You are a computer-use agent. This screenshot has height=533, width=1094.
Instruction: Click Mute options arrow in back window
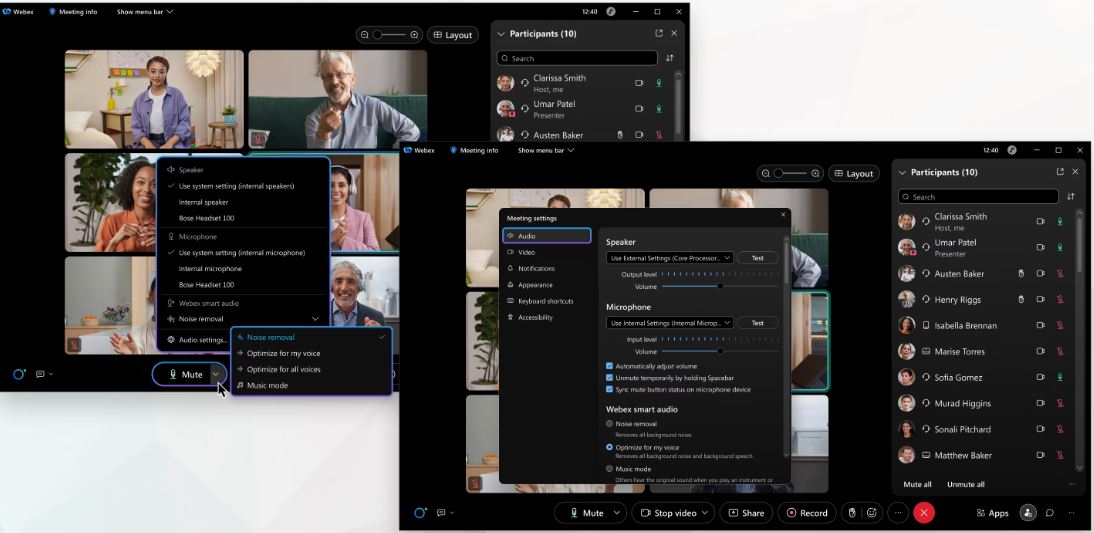pos(216,375)
